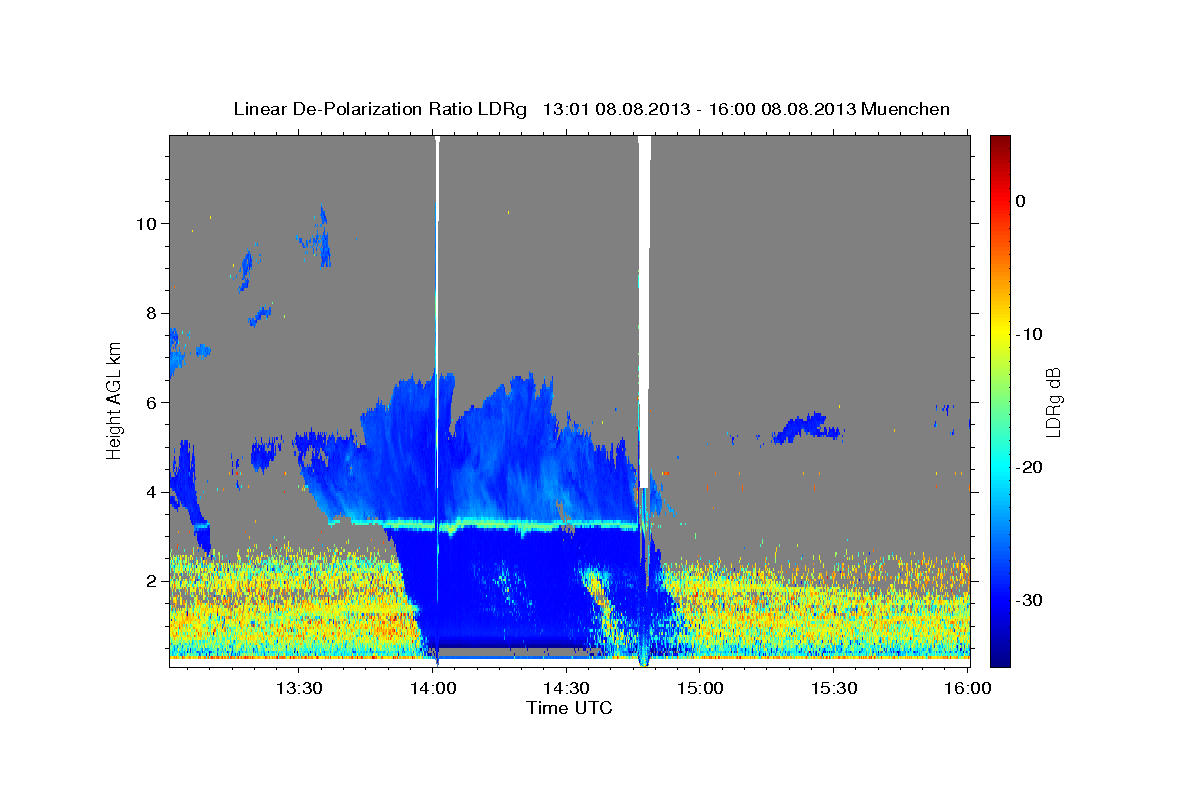Click the colorbar value label -10
Screen dimensions: 1200x800
click(x=1029, y=334)
